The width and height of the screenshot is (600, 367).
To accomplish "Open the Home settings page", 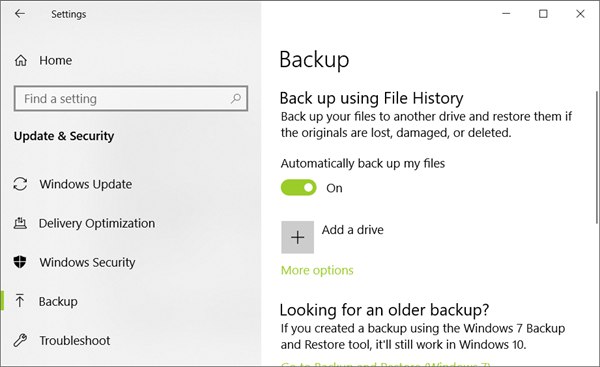I will click(x=55, y=60).
